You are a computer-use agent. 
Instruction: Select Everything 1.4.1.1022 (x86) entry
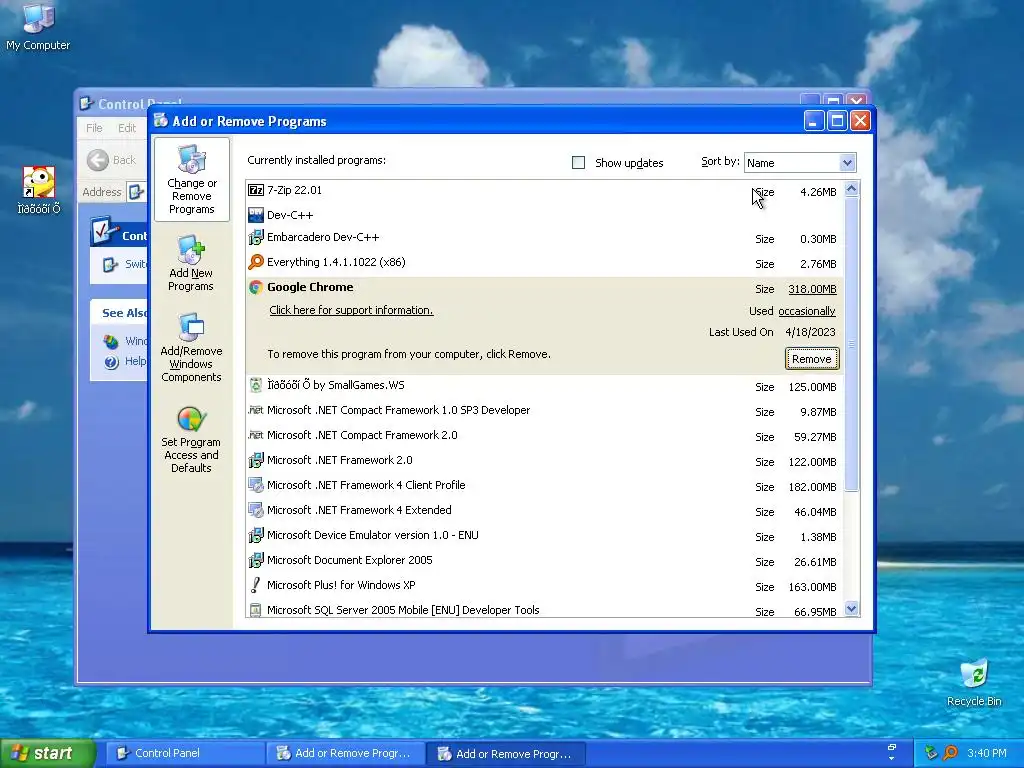545,263
